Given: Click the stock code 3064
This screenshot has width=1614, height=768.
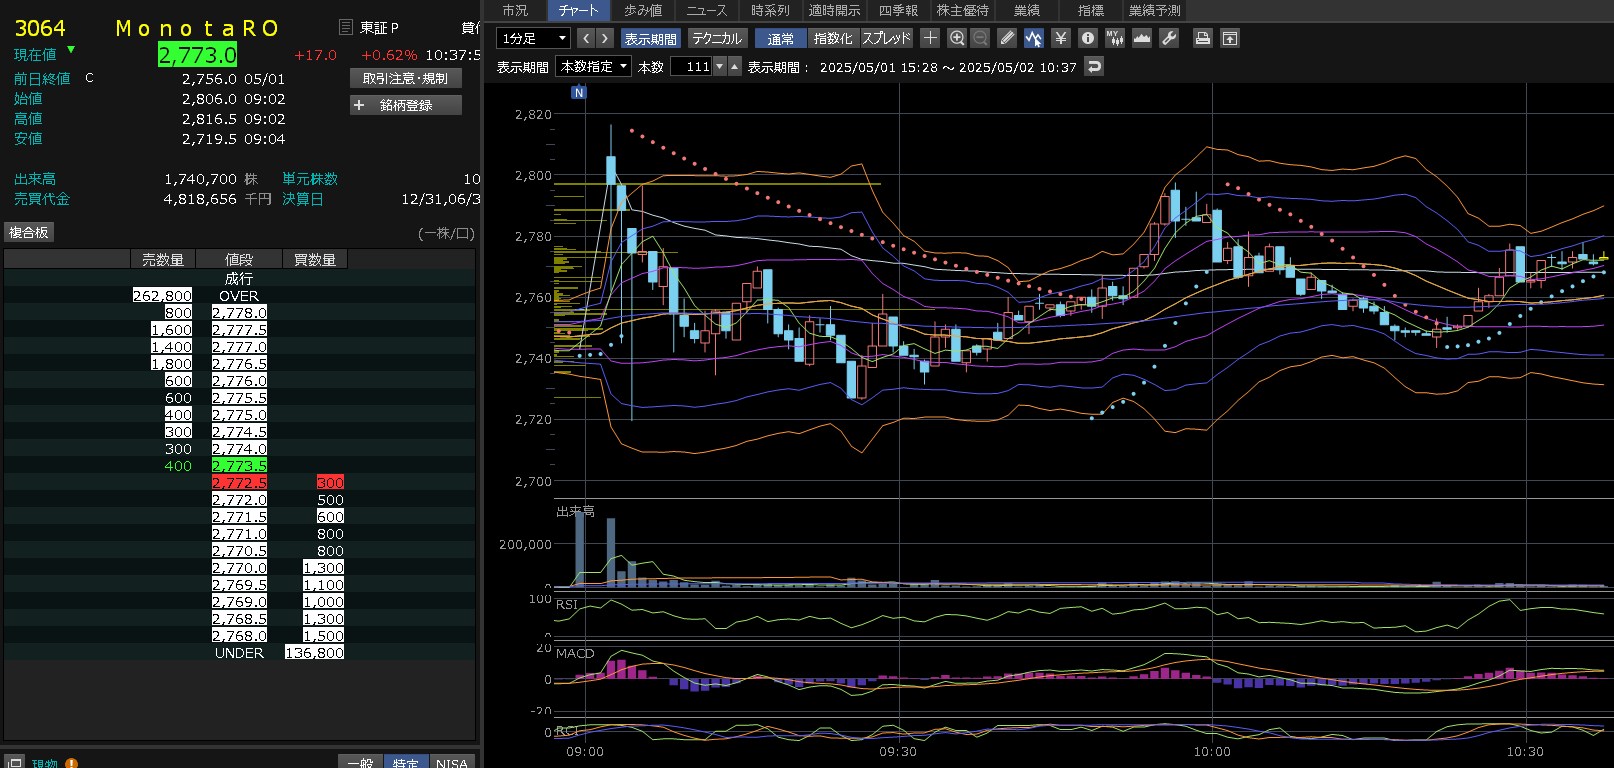Looking at the screenshot, I should coord(40,28).
